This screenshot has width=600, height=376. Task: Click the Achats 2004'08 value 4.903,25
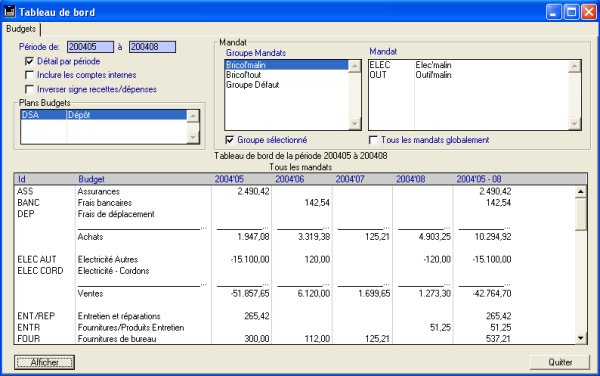click(x=435, y=237)
